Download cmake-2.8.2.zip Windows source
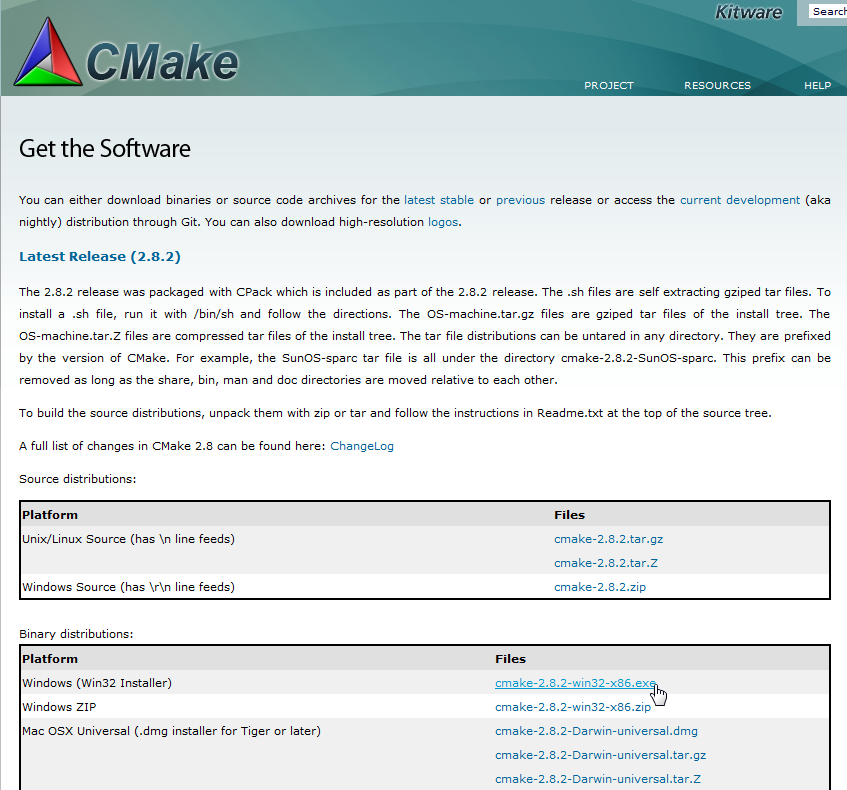Image resolution: width=847 pixels, height=790 pixels. point(600,587)
